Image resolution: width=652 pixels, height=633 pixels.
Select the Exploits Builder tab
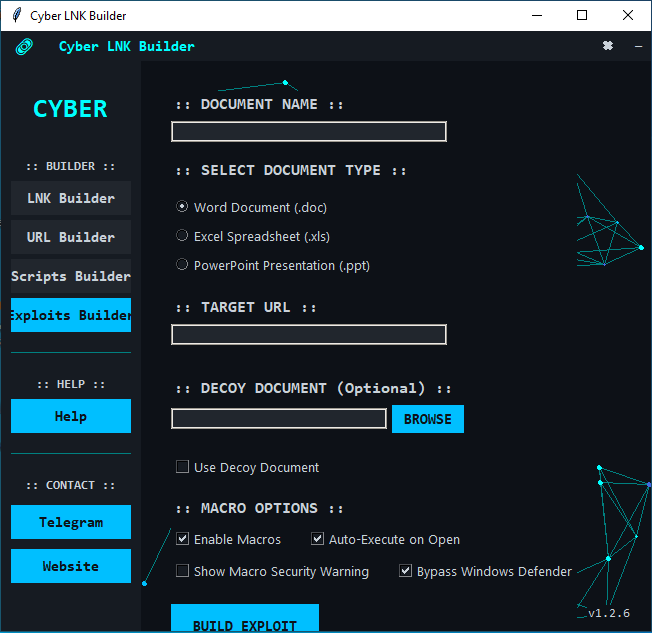coord(71,315)
